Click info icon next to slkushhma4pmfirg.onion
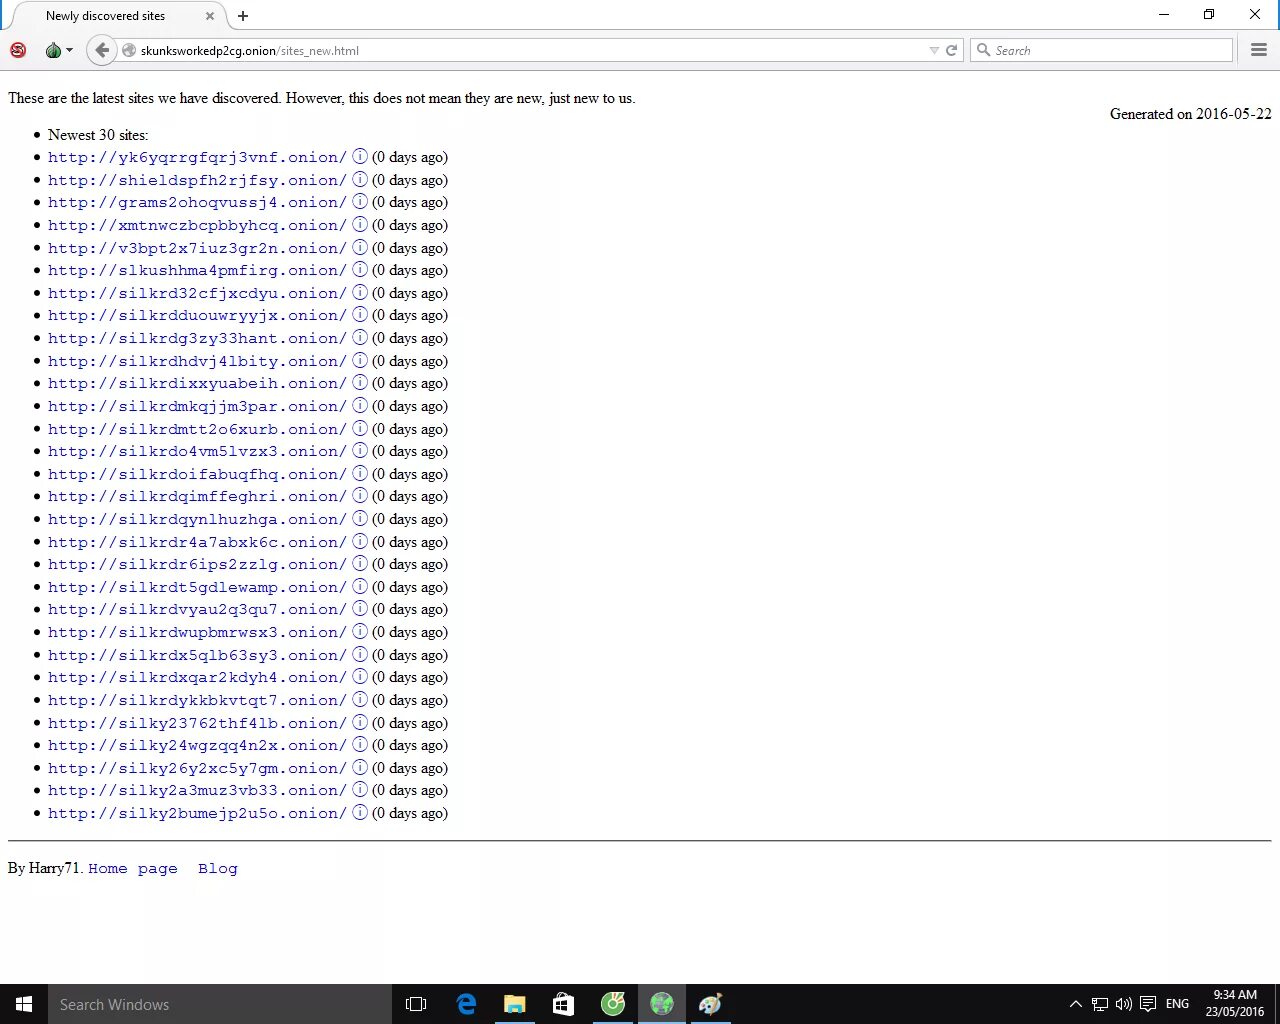The width and height of the screenshot is (1280, 1024). click(x=360, y=269)
